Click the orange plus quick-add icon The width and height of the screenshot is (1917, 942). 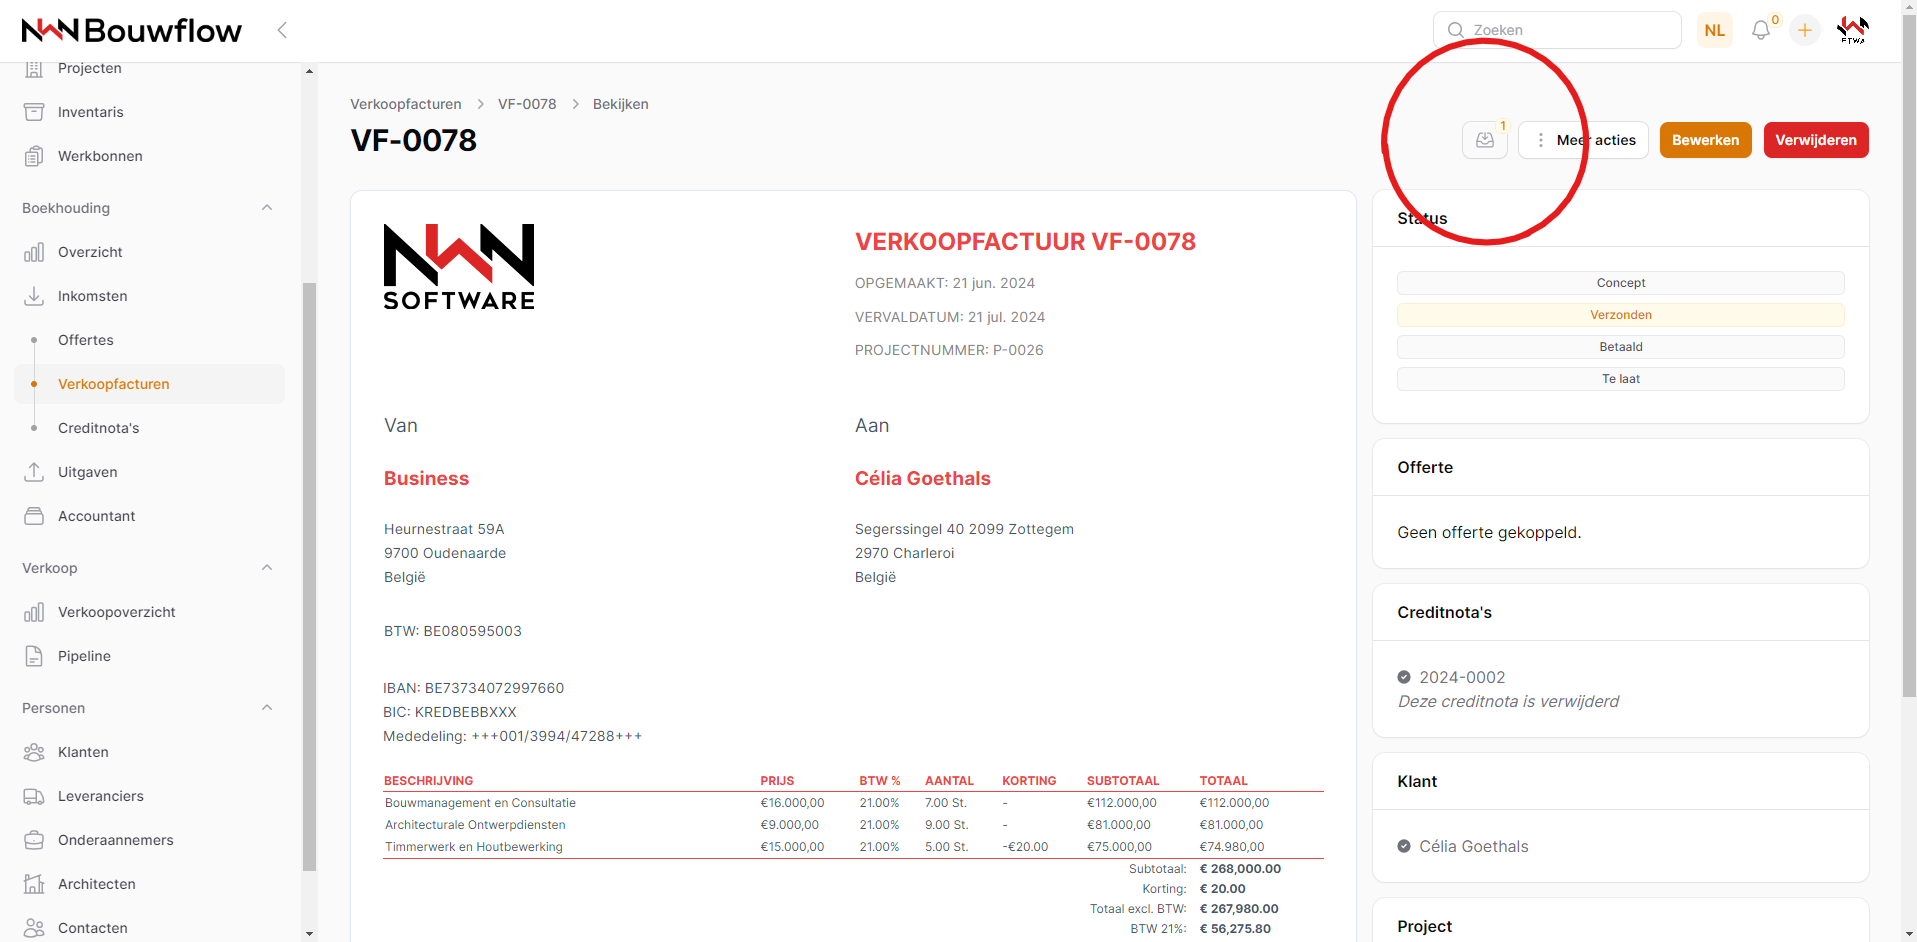pyautogui.click(x=1804, y=31)
